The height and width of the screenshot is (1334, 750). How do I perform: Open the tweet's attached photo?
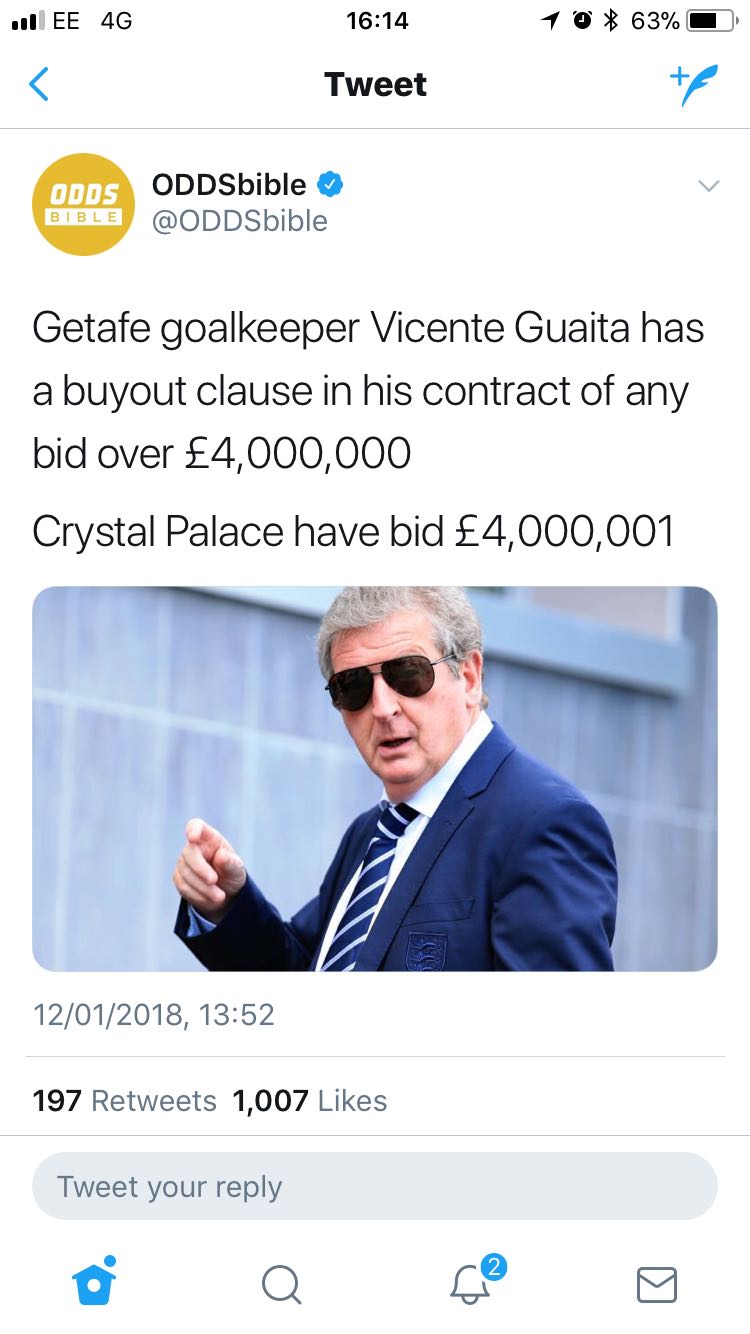(375, 779)
